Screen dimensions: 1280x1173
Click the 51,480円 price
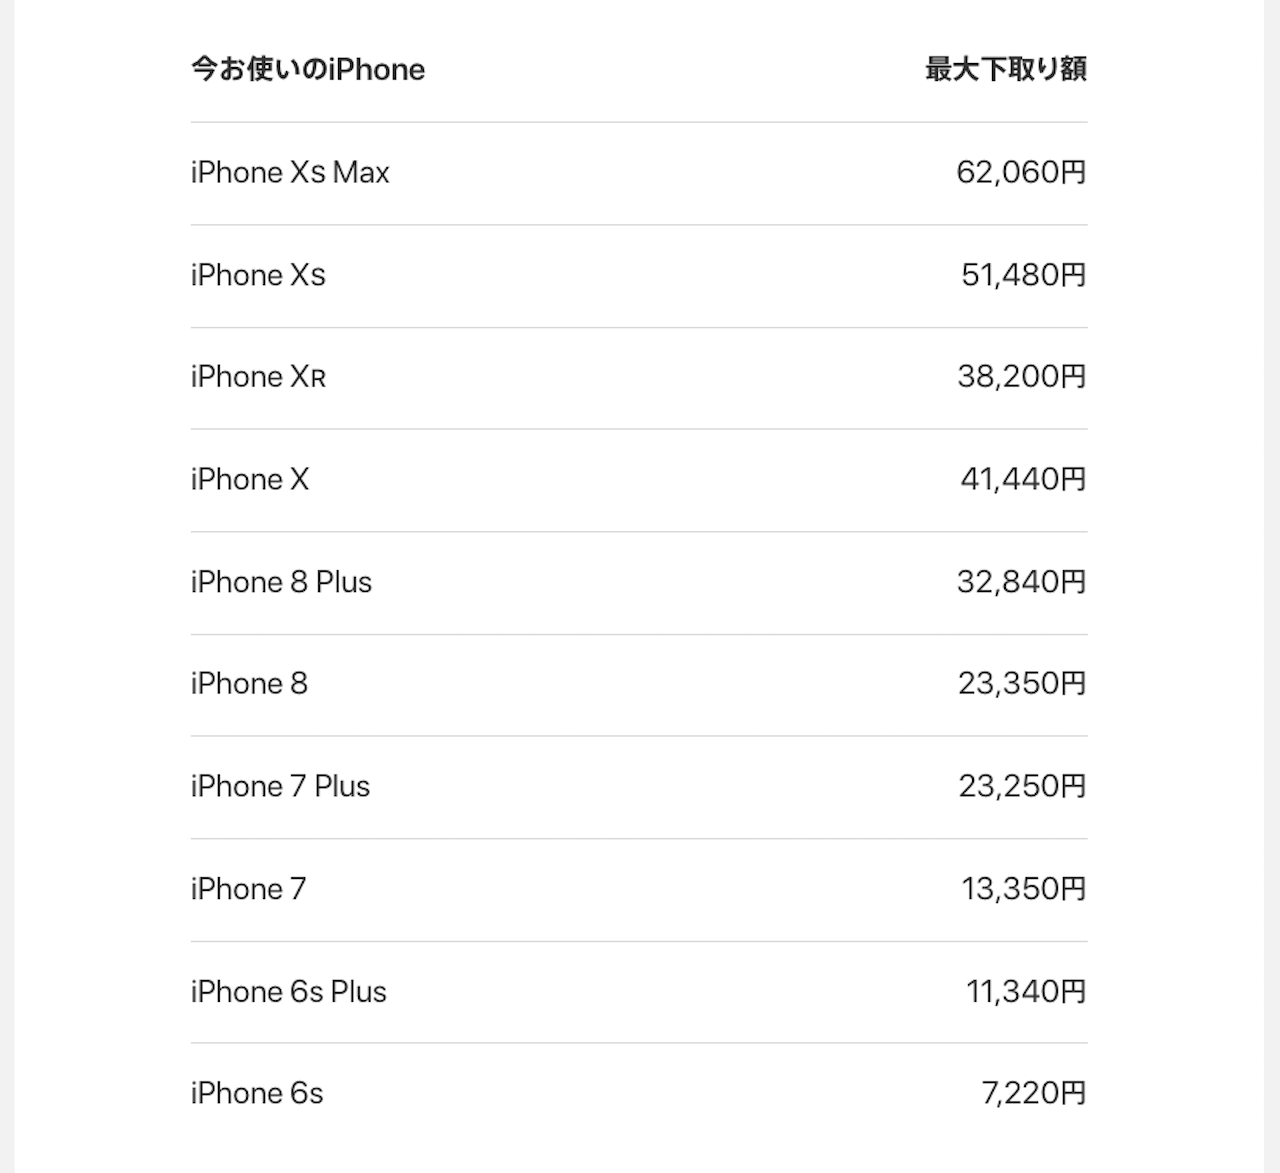[1023, 275]
